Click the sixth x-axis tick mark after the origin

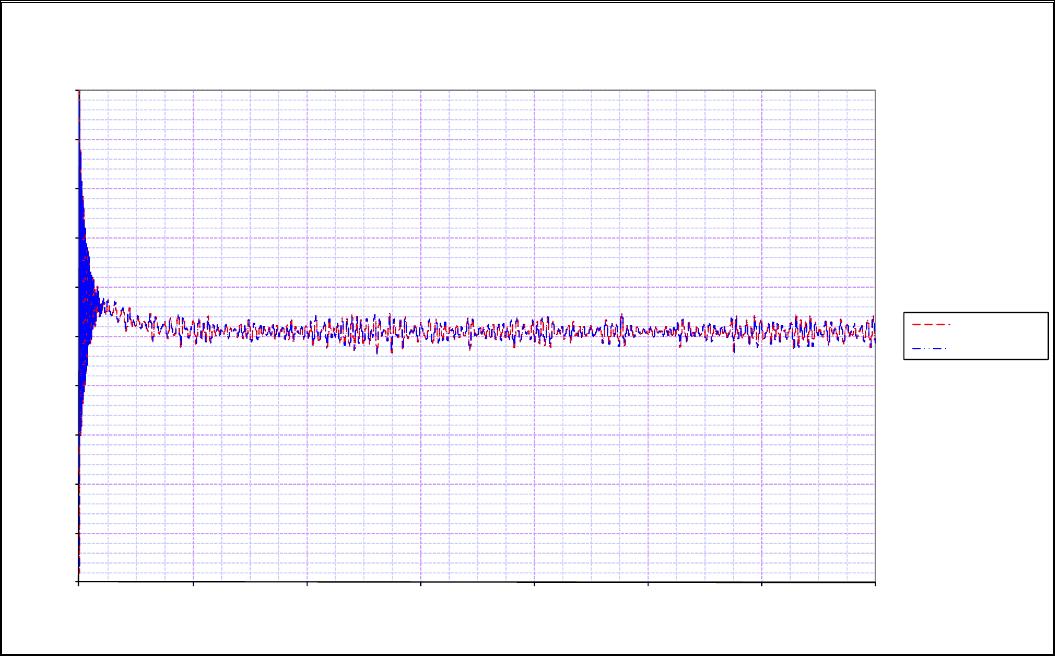[762, 582]
